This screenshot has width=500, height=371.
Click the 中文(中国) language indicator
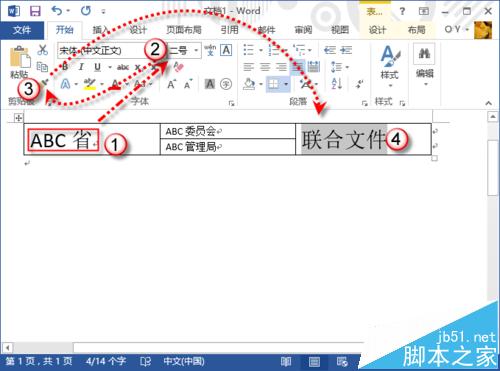click(x=184, y=361)
